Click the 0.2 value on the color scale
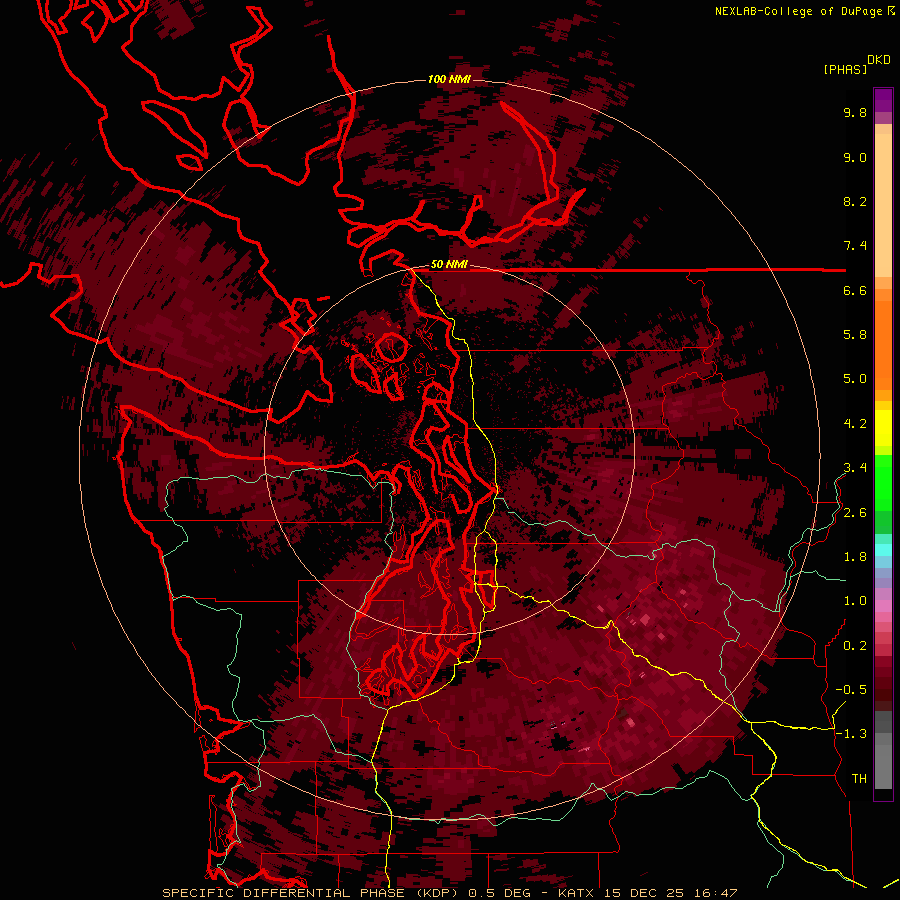 [x=855, y=646]
